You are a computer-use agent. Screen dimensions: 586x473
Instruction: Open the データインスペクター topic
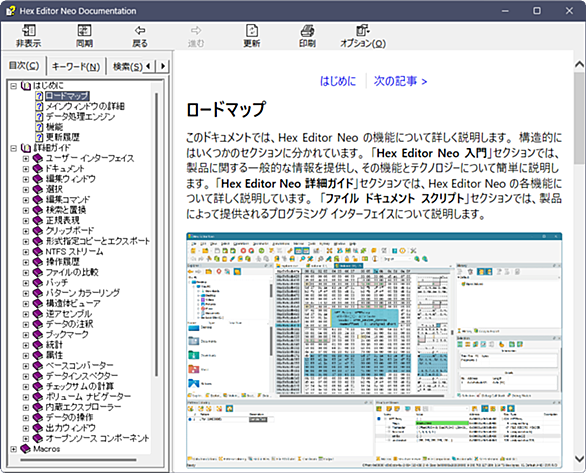(81, 376)
